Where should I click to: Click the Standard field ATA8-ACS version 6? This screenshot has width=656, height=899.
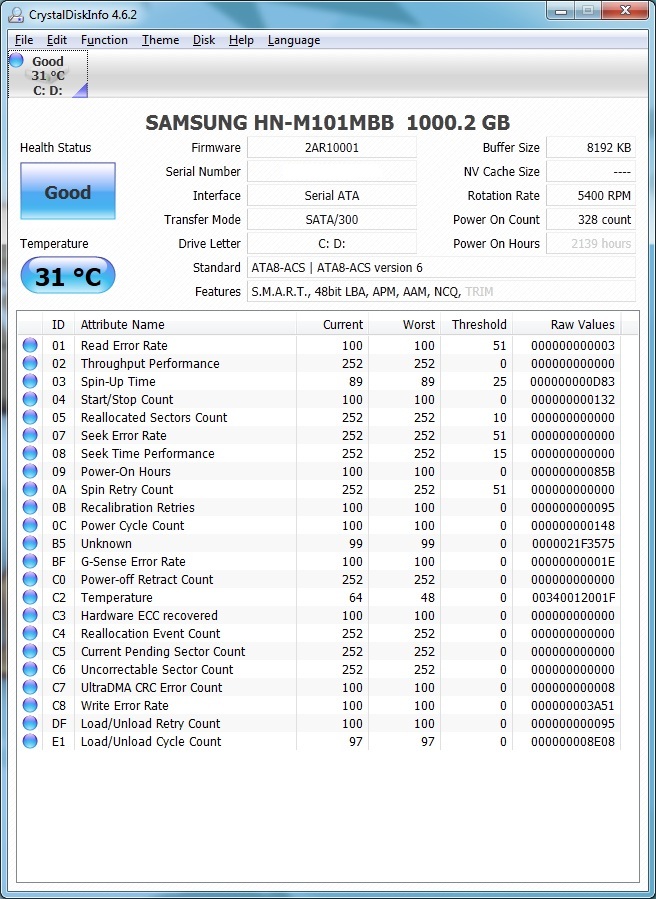[441, 268]
